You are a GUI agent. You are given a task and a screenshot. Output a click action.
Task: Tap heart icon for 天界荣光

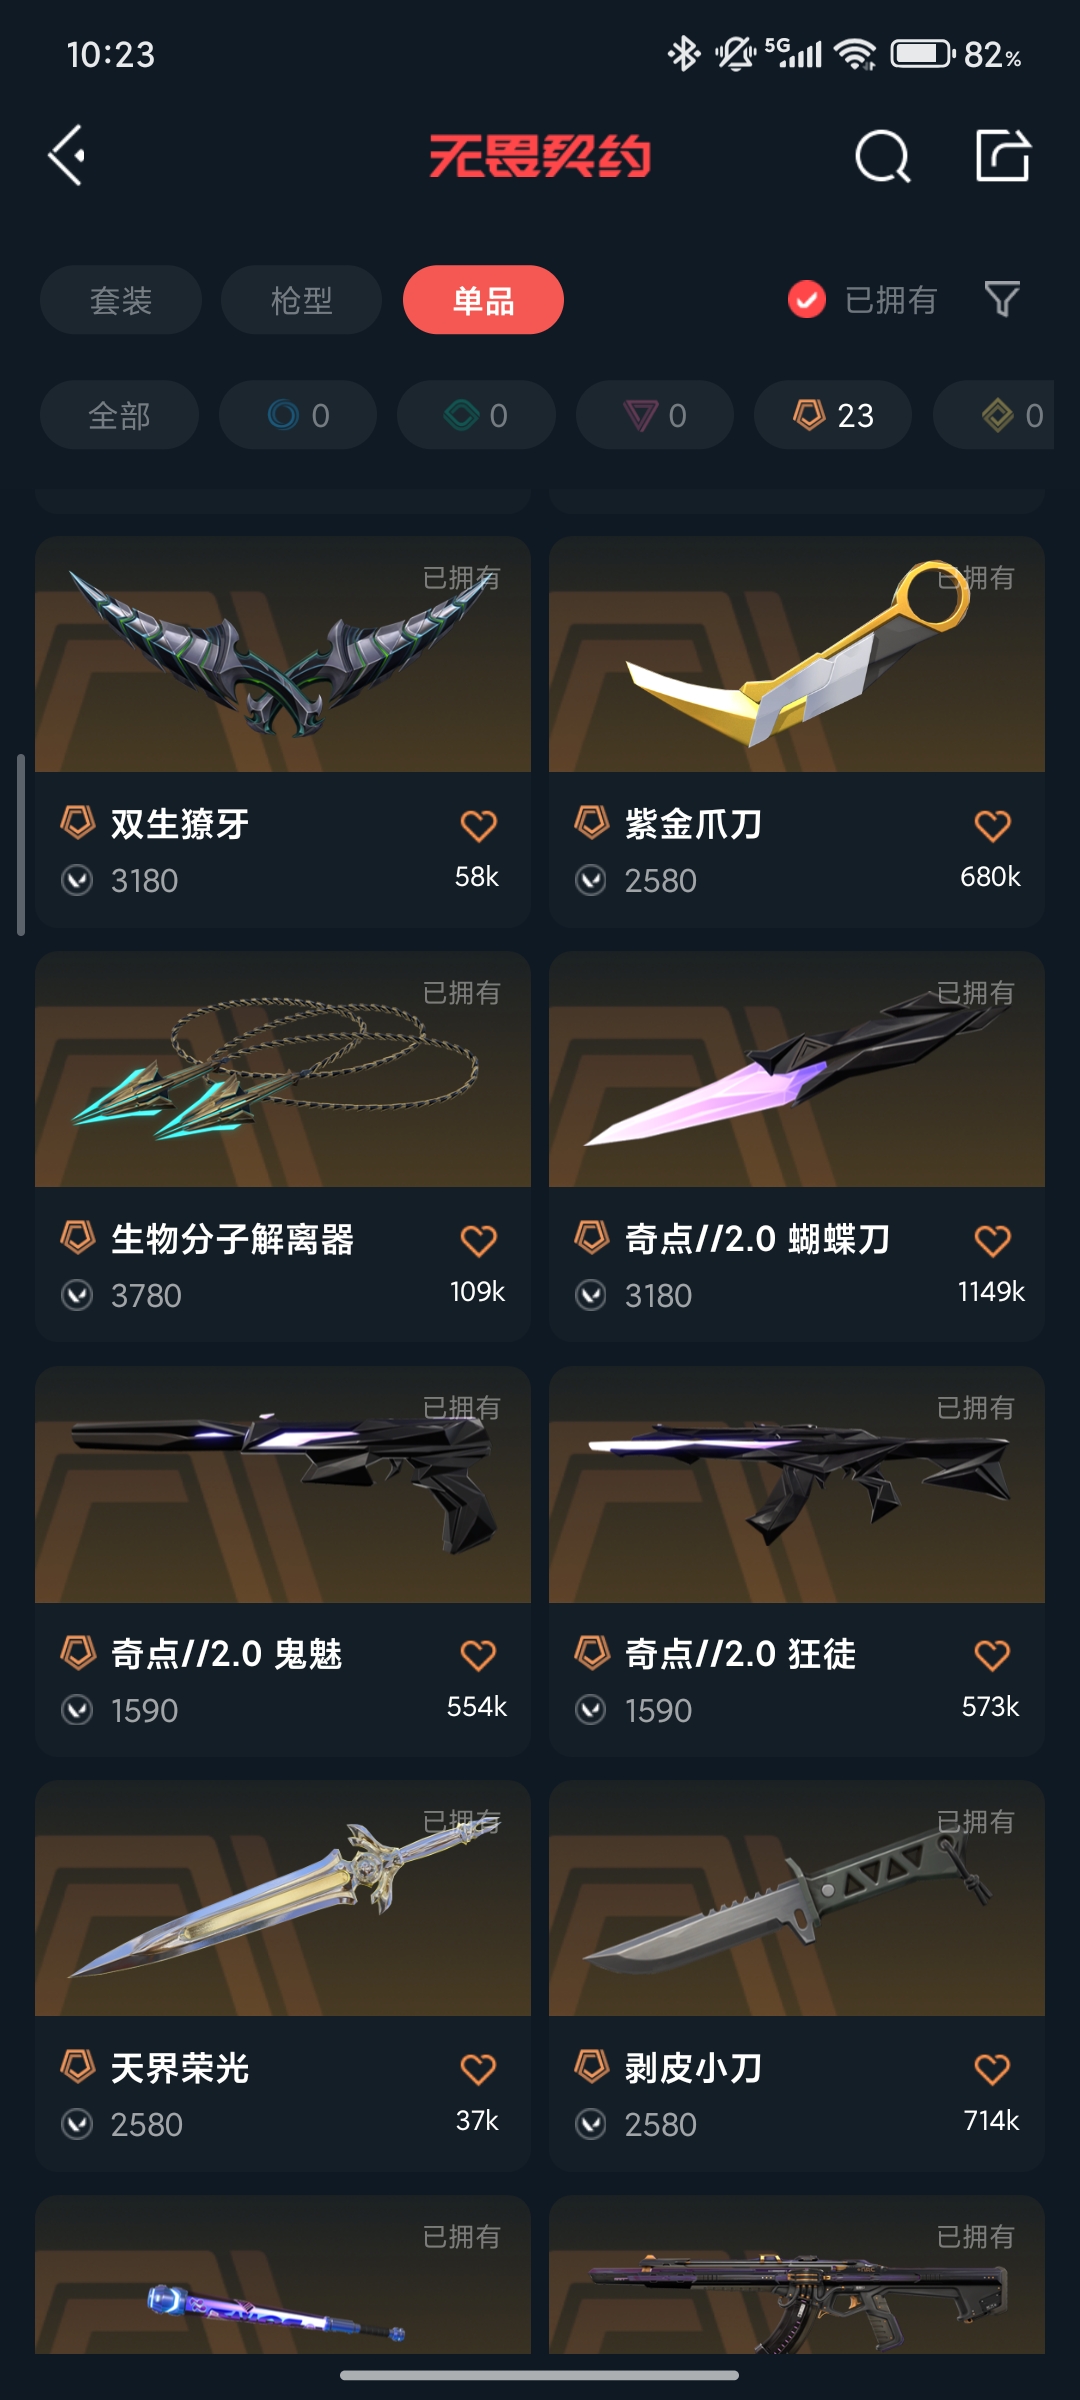(x=478, y=2069)
